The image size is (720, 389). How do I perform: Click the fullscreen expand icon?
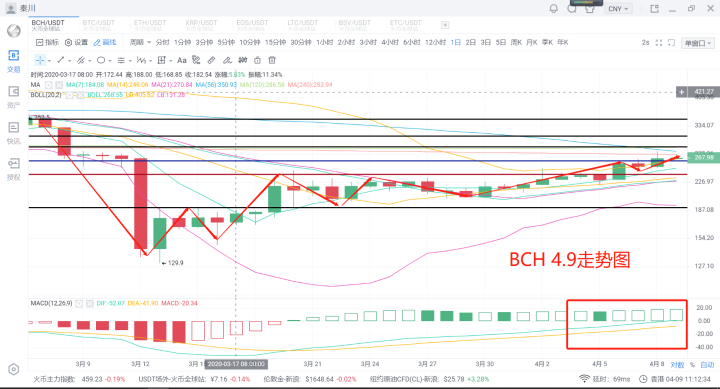(x=658, y=43)
